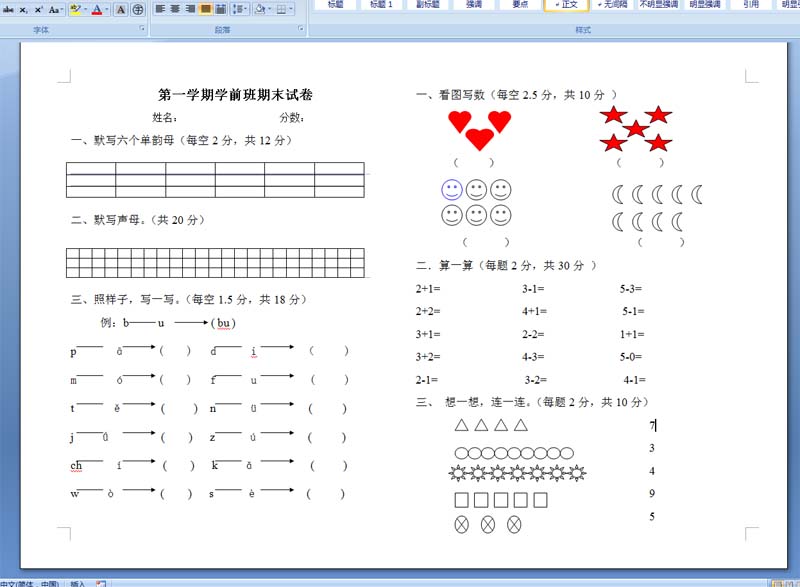This screenshot has width=800, height=587.
Task: Center align the text
Action: click(x=175, y=9)
